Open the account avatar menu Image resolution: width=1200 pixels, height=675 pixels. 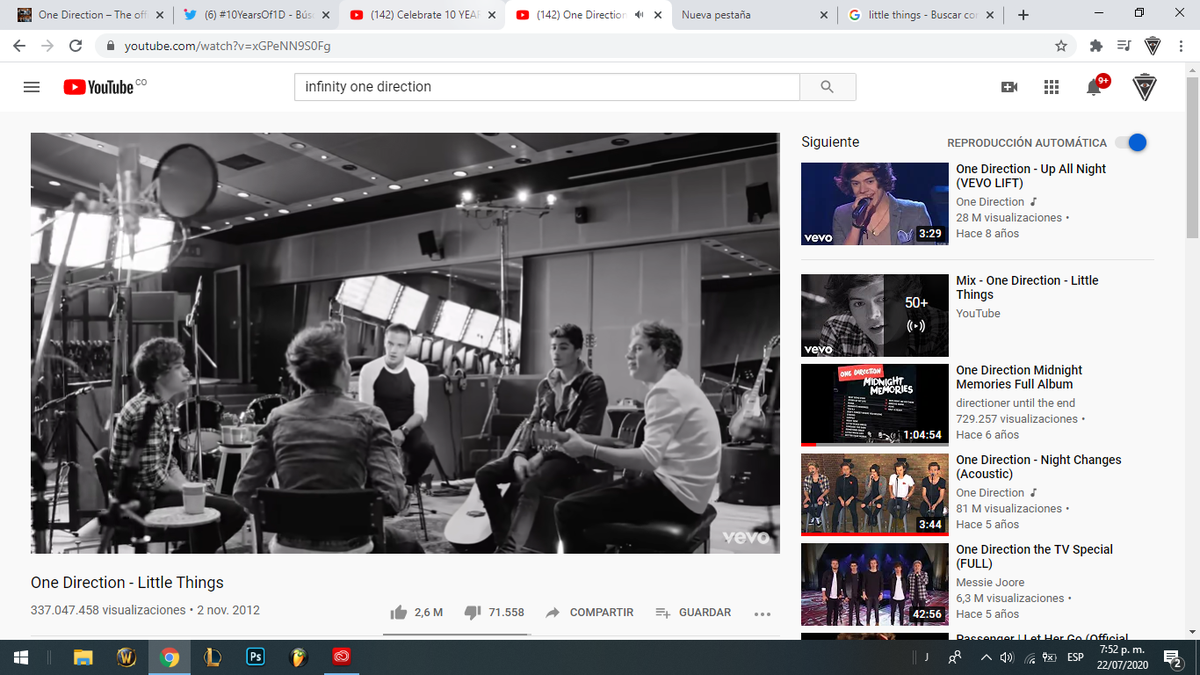(x=1145, y=87)
